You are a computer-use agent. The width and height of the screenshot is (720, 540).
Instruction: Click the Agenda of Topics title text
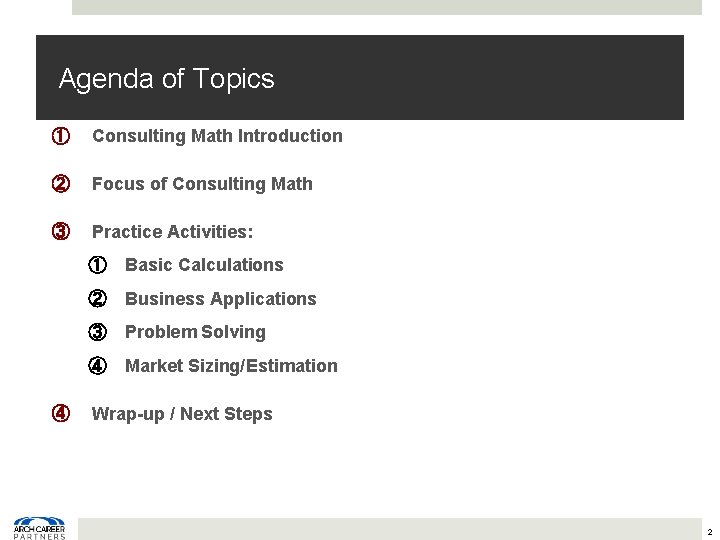166,79
